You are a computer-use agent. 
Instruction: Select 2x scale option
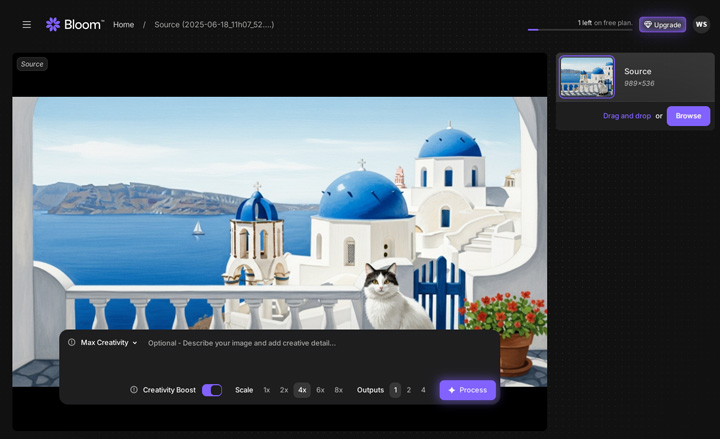point(284,390)
